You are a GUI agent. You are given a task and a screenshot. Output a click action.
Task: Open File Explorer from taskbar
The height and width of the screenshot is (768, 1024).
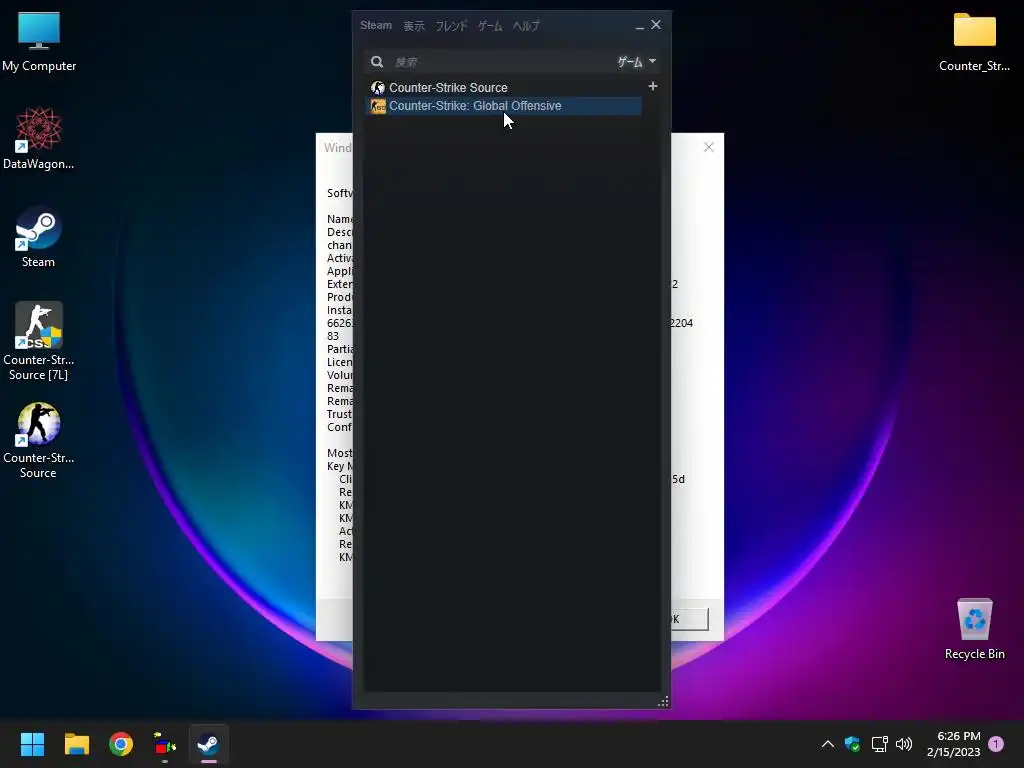pyautogui.click(x=76, y=744)
